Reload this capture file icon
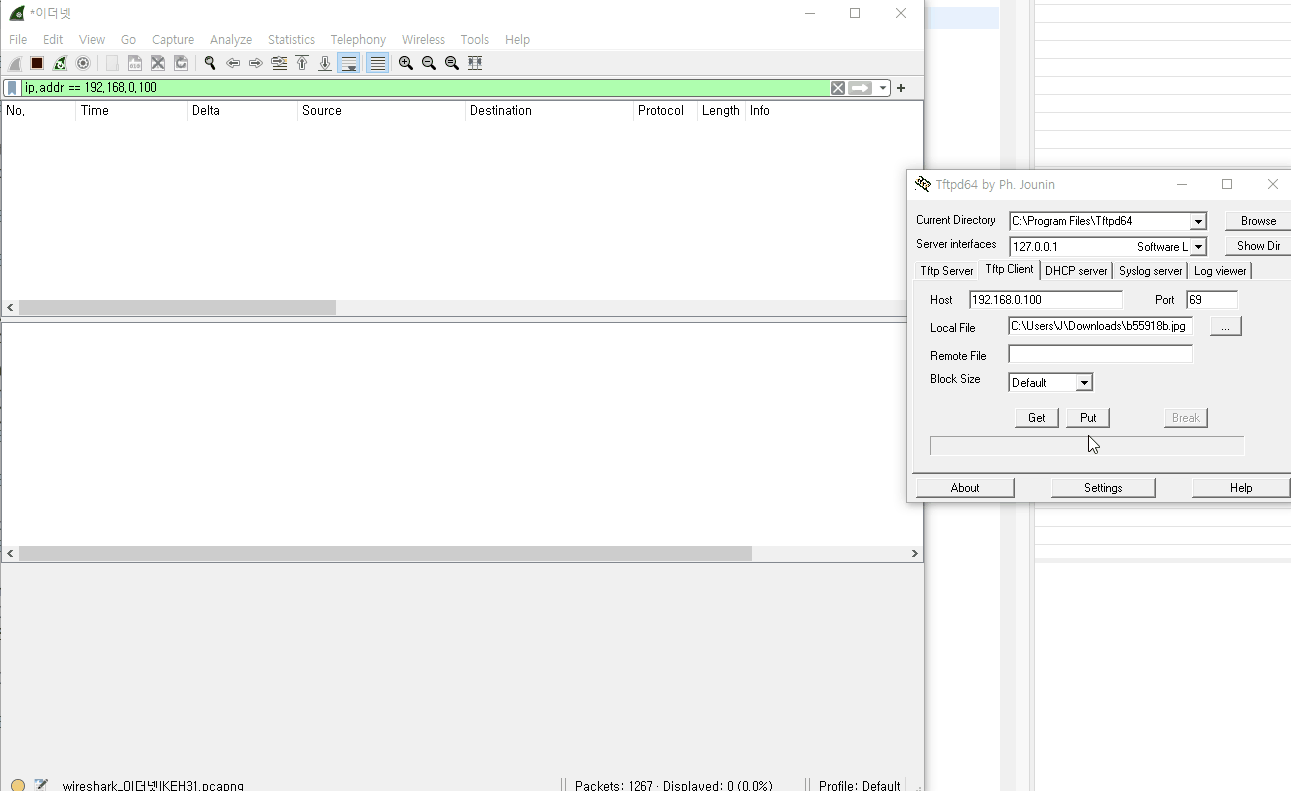The height and width of the screenshot is (791, 1291). coord(181,63)
